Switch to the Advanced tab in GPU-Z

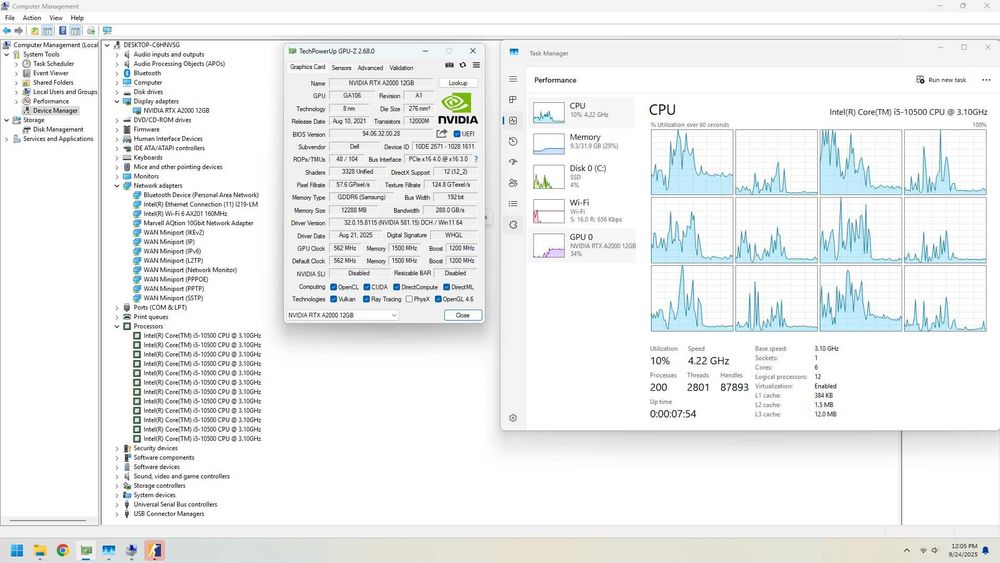coord(370,68)
